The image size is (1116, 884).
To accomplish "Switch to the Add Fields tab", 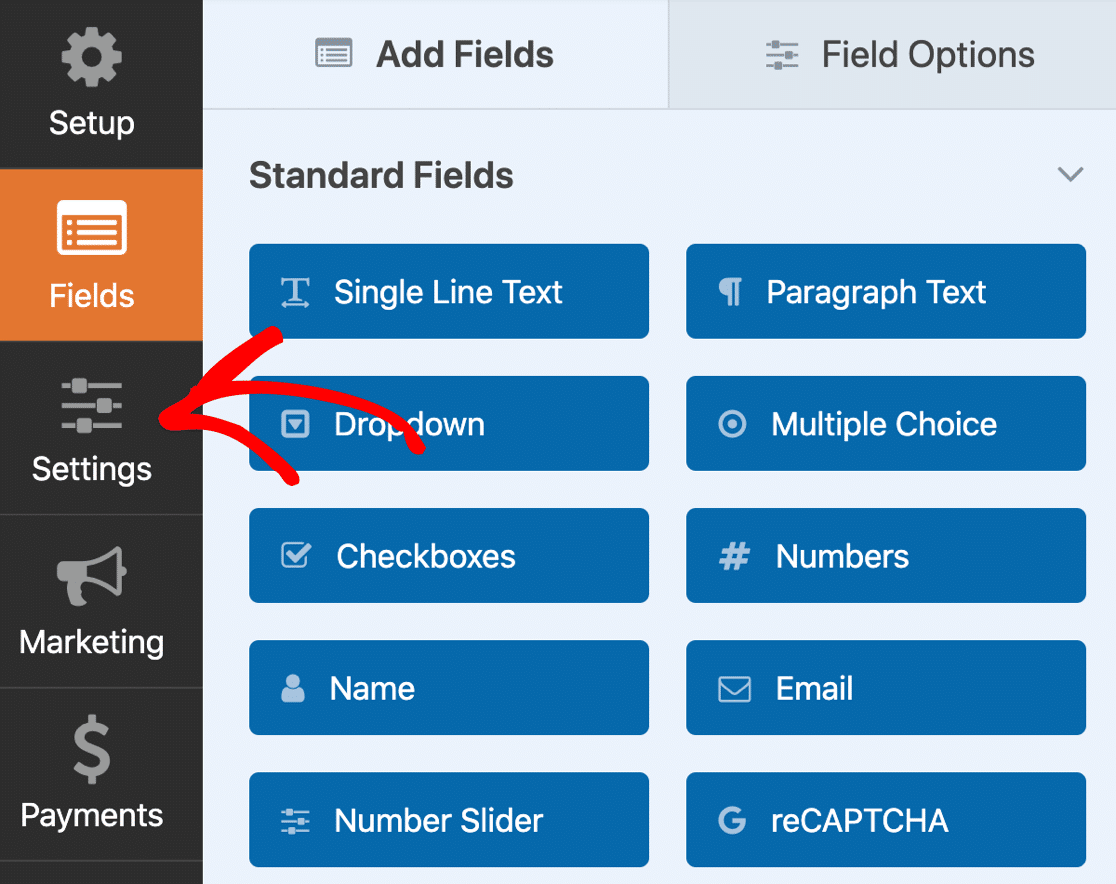I will click(435, 55).
